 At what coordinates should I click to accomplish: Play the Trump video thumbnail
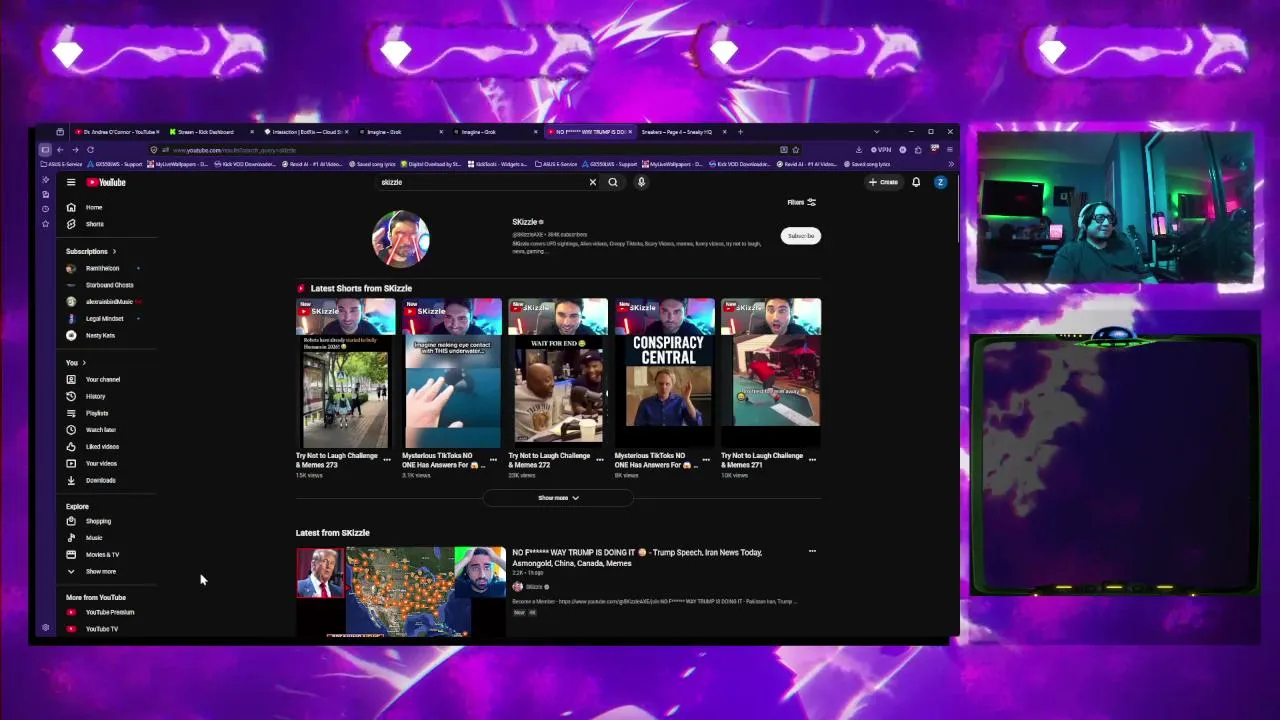pyautogui.click(x=401, y=591)
